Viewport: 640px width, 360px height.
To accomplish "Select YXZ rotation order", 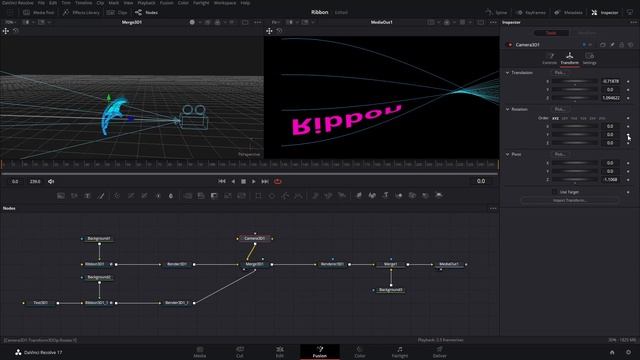I will pos(574,118).
